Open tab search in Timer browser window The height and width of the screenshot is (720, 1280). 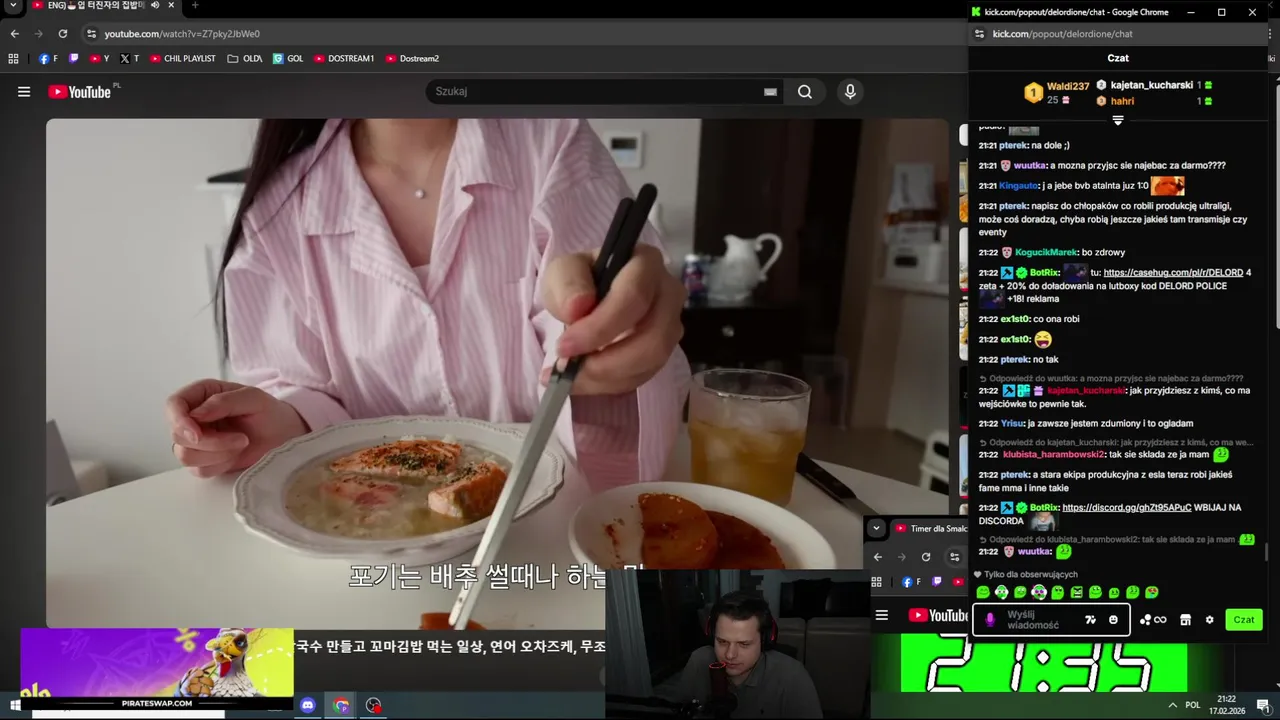point(876,528)
